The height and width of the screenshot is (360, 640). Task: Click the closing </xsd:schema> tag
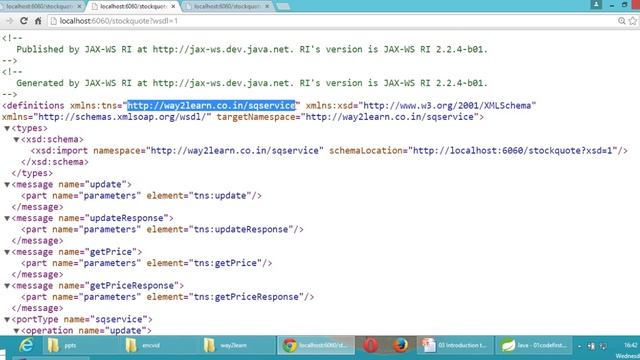tap(55, 162)
